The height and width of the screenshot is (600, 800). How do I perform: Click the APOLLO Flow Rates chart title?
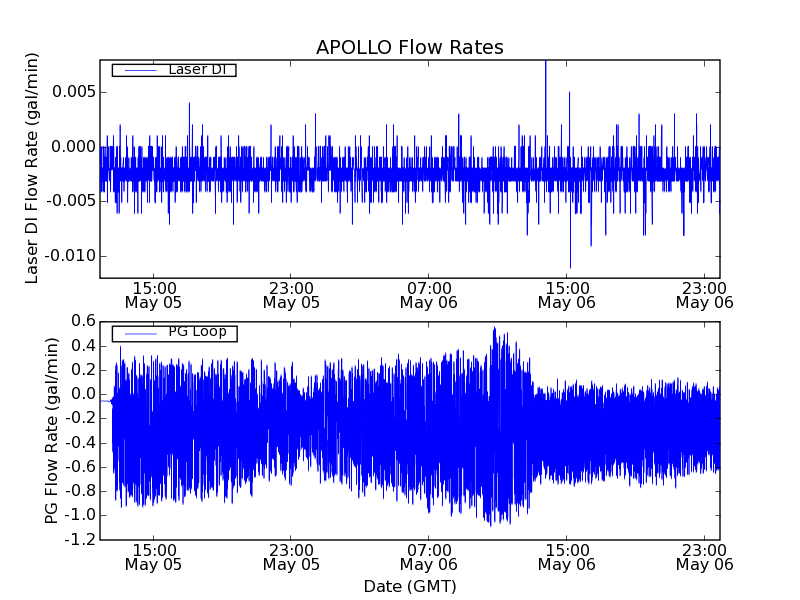[409, 48]
